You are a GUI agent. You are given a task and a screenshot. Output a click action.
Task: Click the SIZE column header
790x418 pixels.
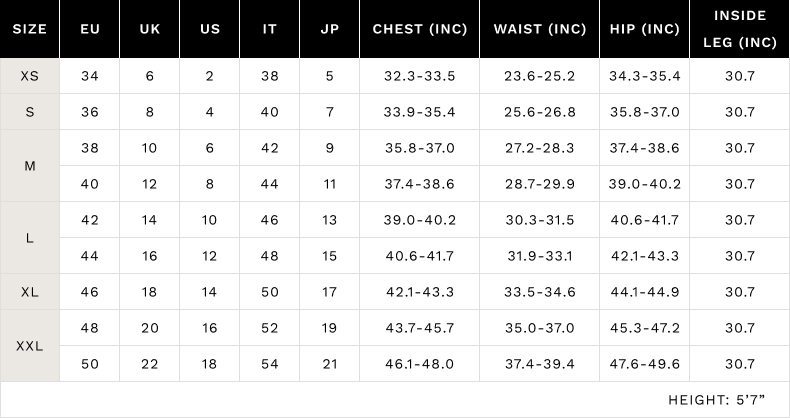tap(30, 29)
